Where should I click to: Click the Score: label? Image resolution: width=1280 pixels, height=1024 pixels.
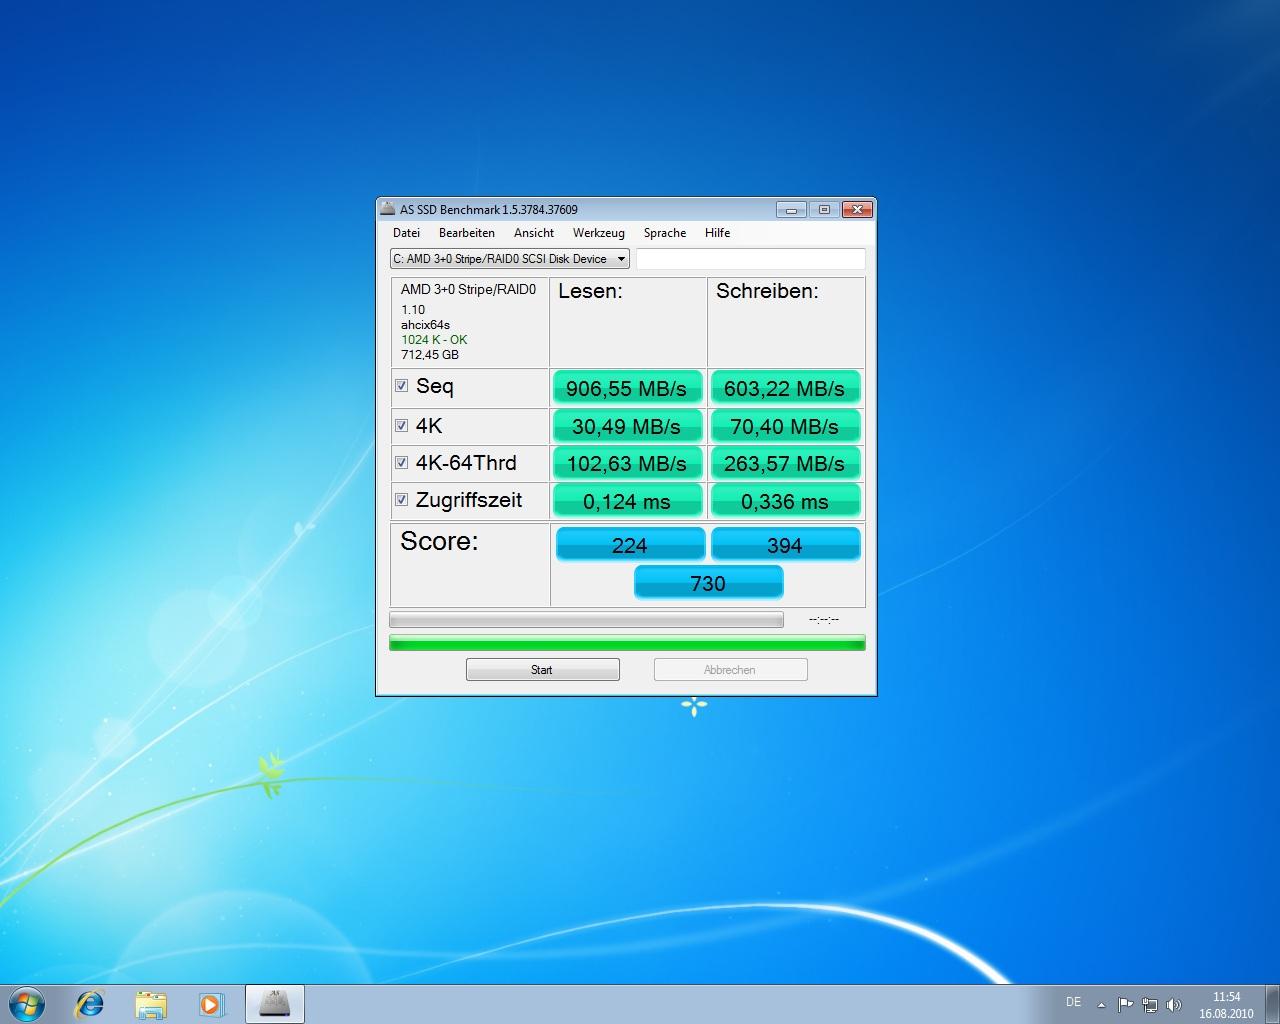439,541
